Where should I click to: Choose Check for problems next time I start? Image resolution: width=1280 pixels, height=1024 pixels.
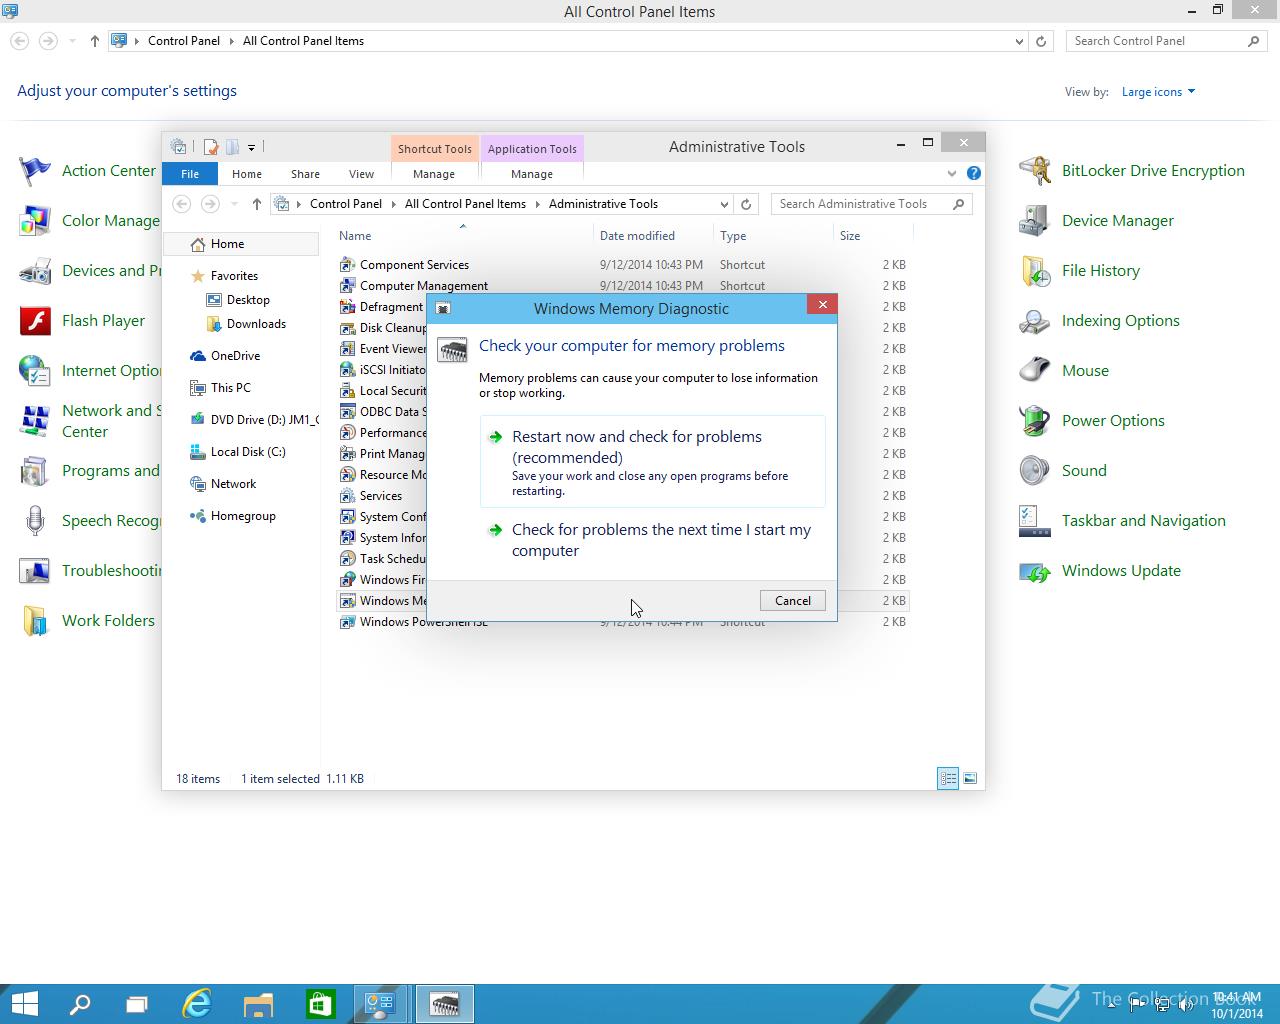click(653, 540)
